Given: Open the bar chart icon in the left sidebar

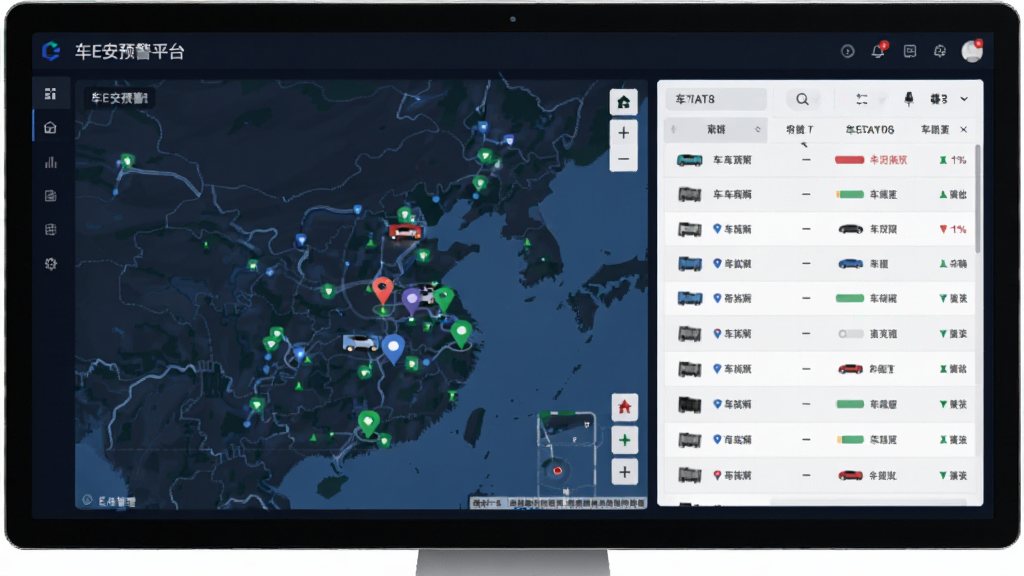Looking at the screenshot, I should pos(50,162).
